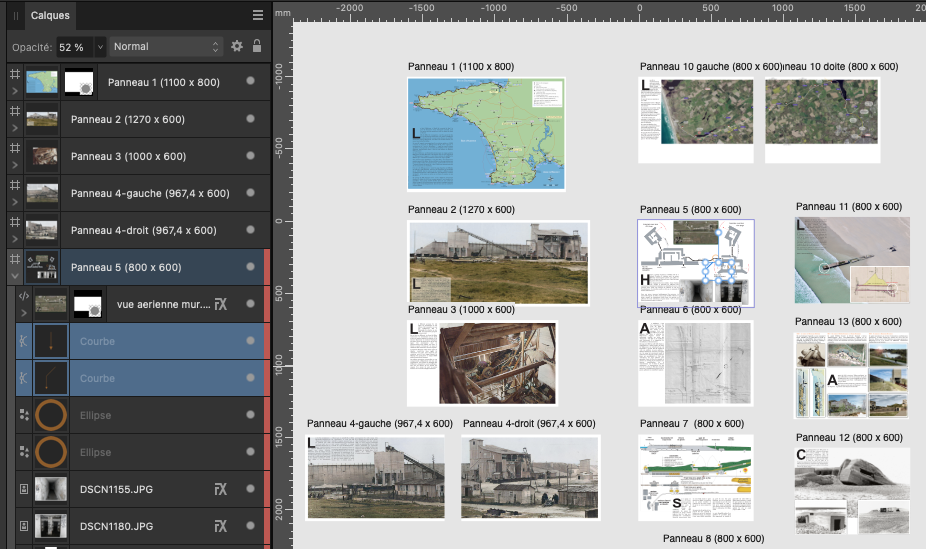Screen dimensions: 926x549
Task: Select the Panneau 4-droit layer
Action: 143,230
